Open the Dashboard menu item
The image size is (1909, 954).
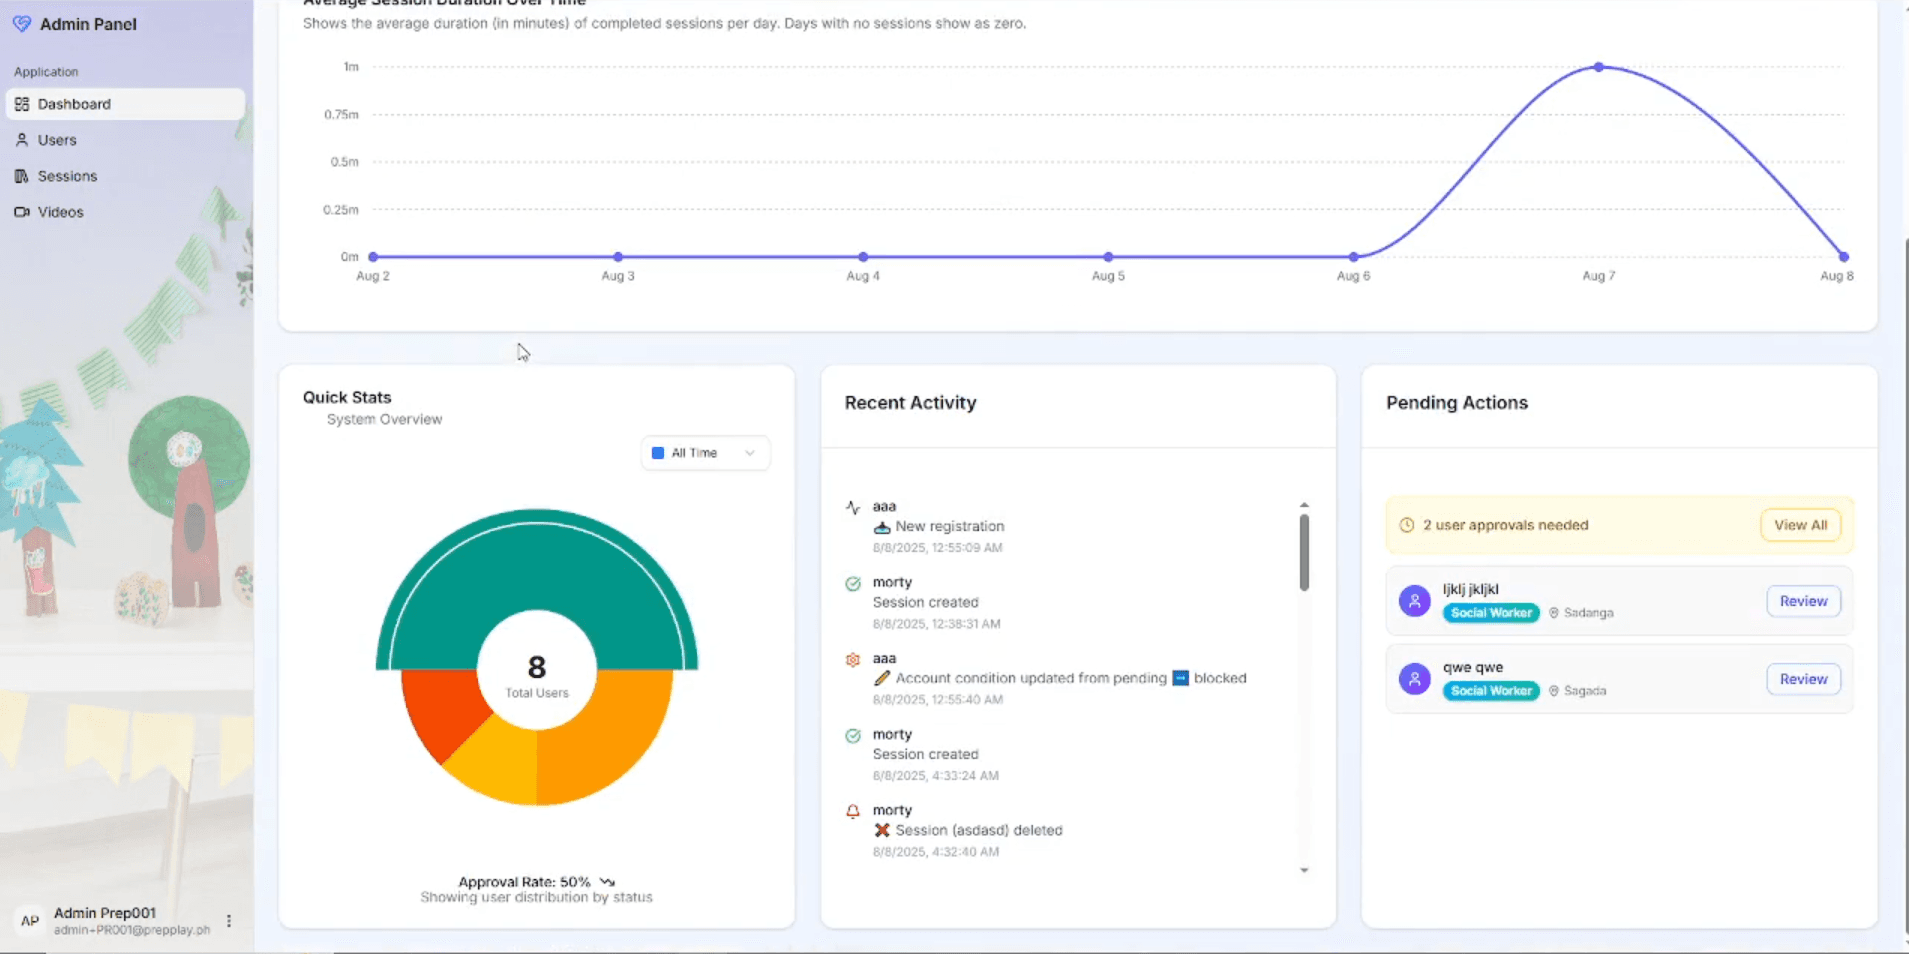pyautogui.click(x=74, y=104)
